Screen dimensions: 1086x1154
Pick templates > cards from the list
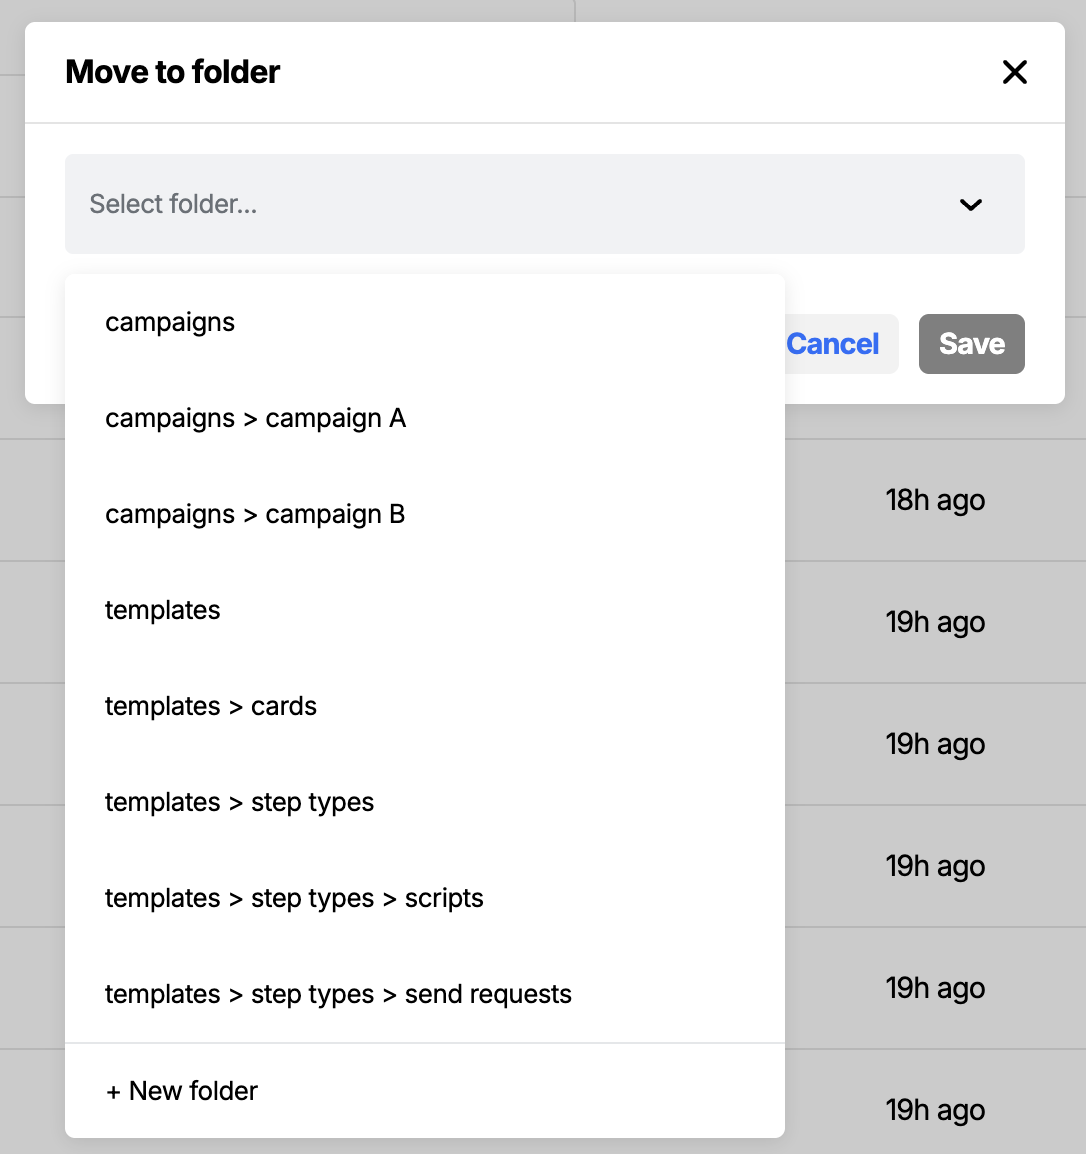pyautogui.click(x=210, y=706)
